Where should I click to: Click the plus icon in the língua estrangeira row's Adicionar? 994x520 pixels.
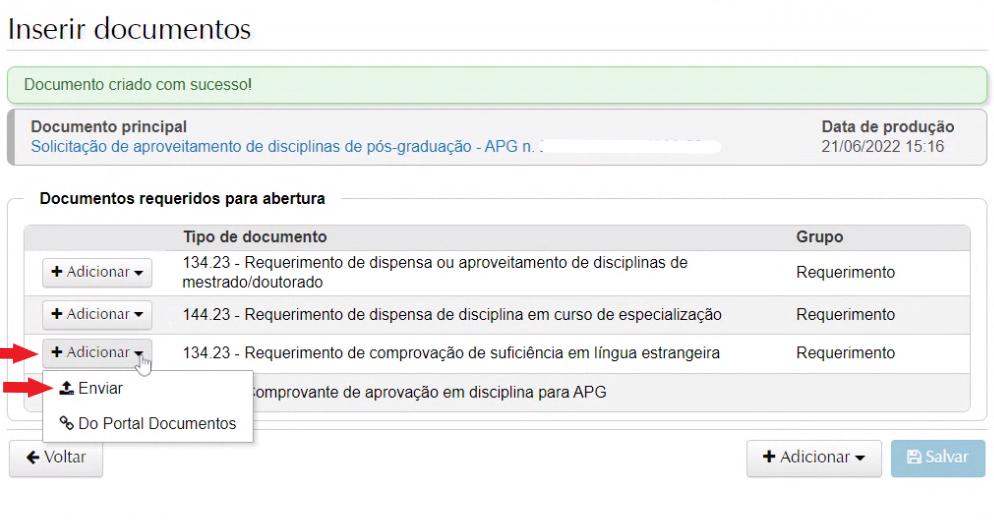(57, 352)
